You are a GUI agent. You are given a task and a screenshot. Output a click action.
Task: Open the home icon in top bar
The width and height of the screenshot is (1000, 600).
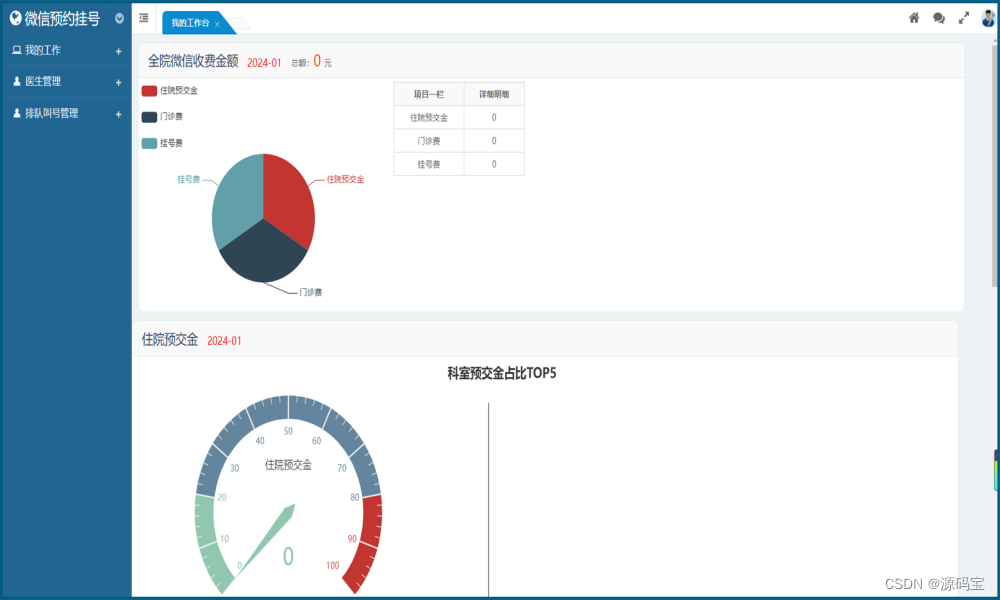pyautogui.click(x=914, y=18)
